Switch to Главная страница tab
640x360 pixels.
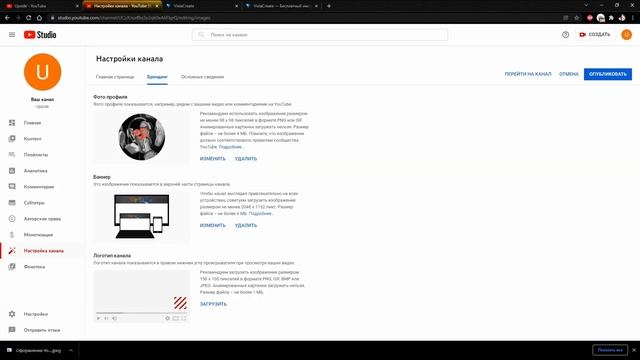pyautogui.click(x=115, y=77)
